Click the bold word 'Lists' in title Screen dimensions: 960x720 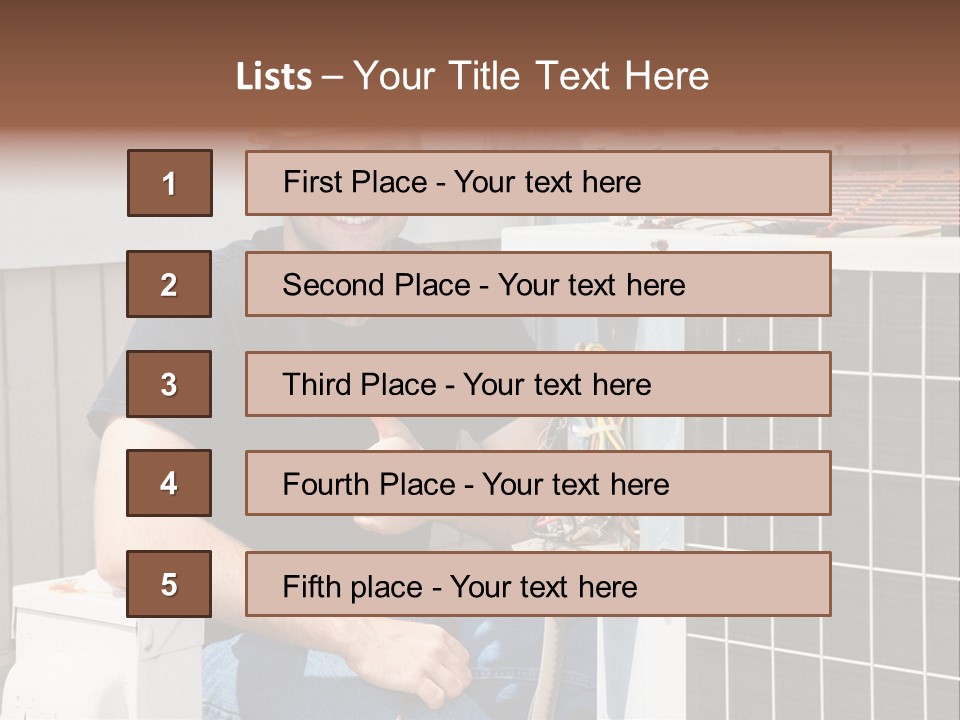pos(274,77)
